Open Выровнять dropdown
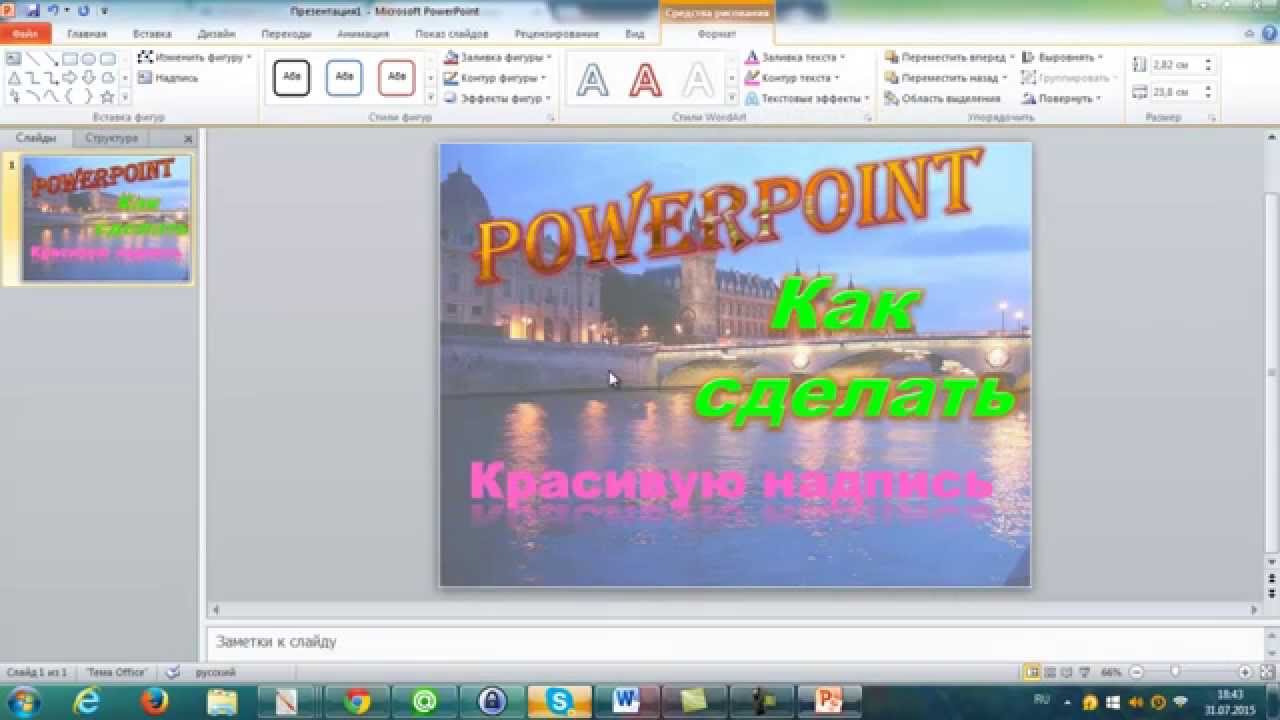 pos(1063,58)
